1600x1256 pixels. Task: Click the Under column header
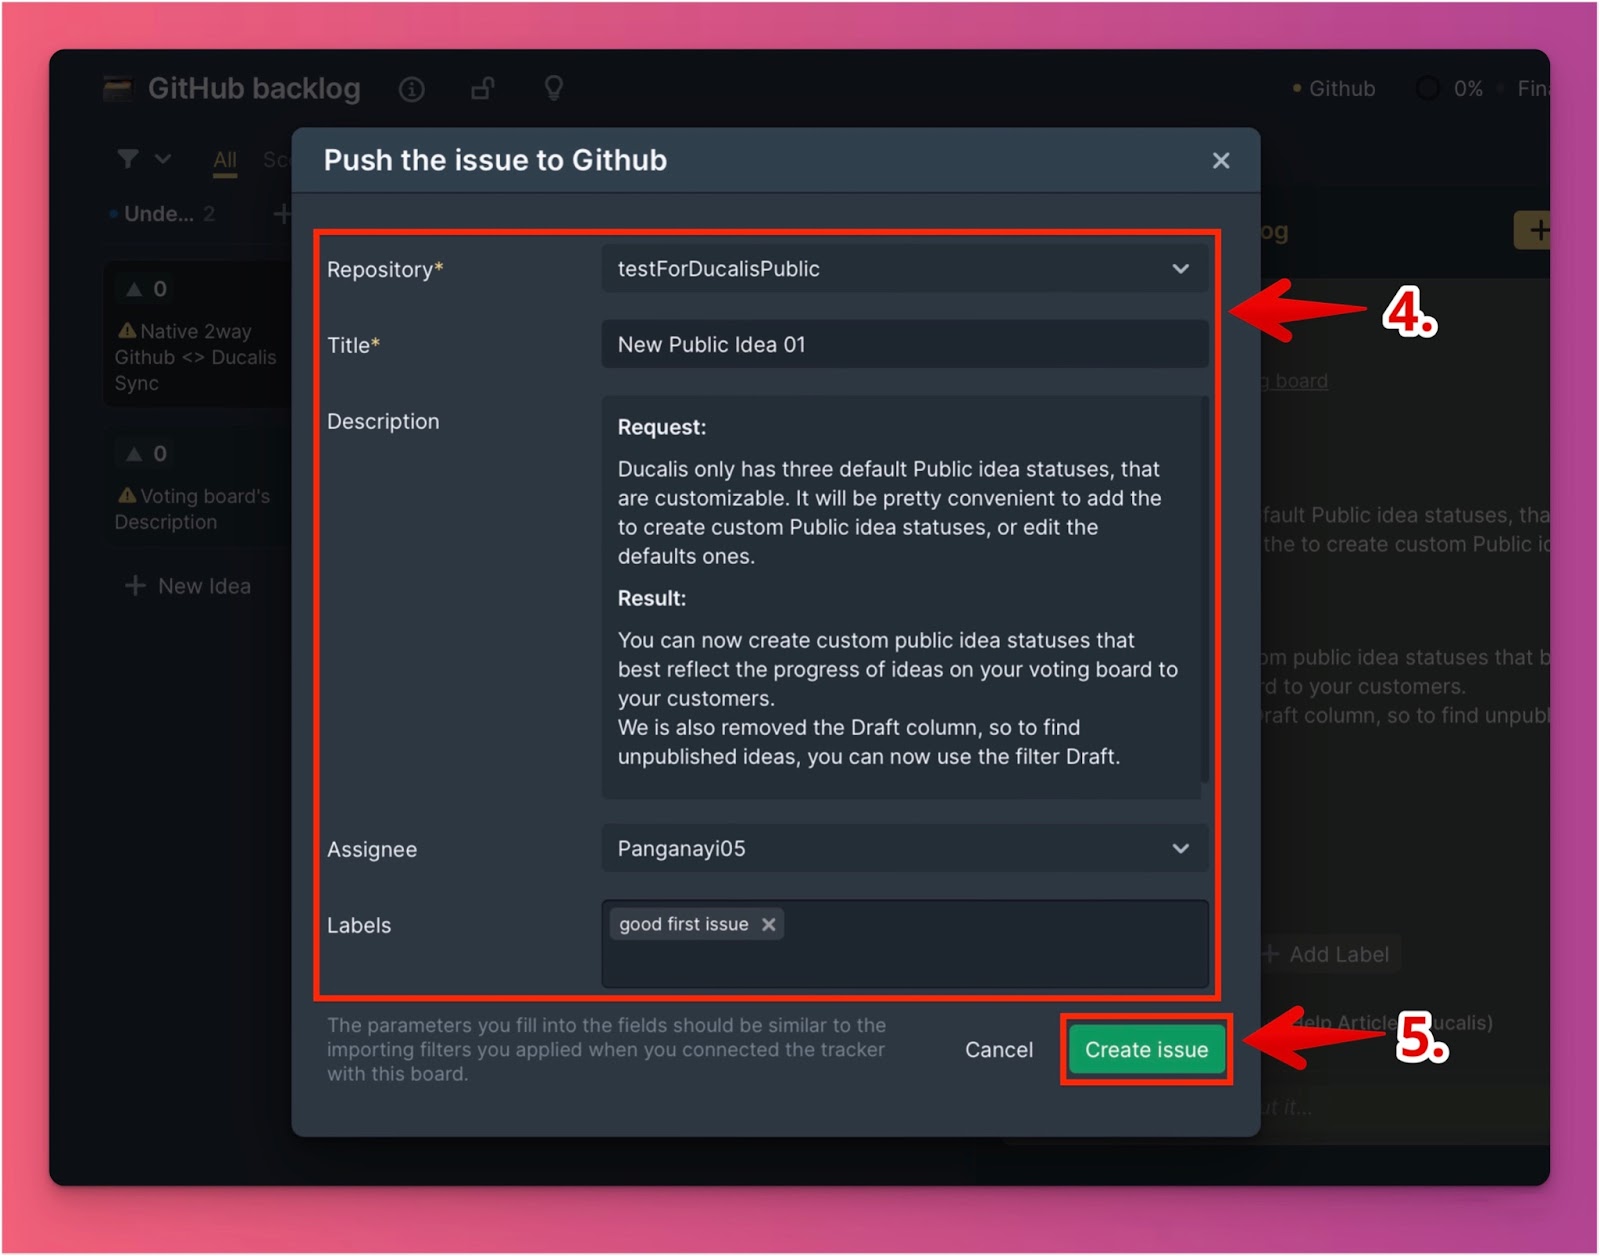click(160, 214)
